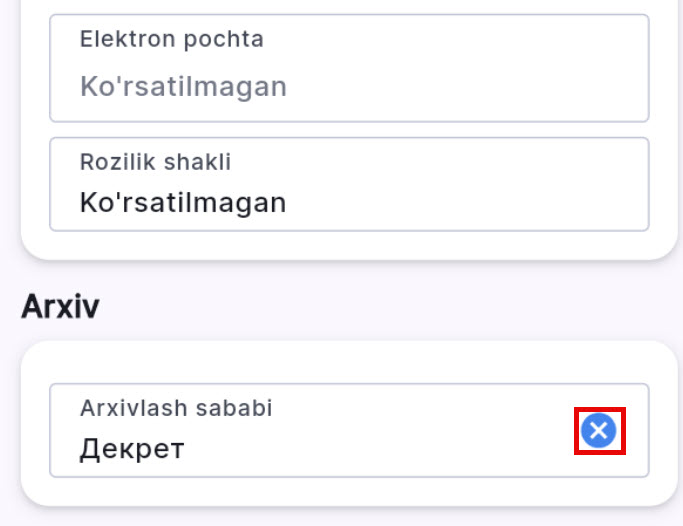Click the Декрет value text
This screenshot has height=526, width=683.
[132, 448]
